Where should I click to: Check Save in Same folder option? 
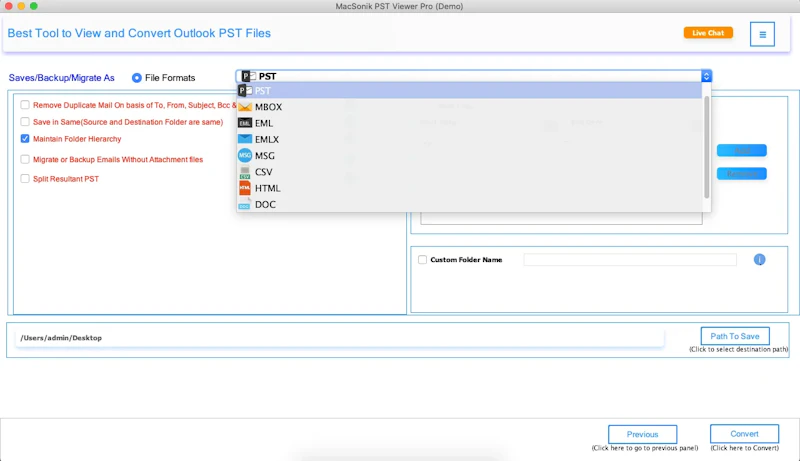point(25,122)
